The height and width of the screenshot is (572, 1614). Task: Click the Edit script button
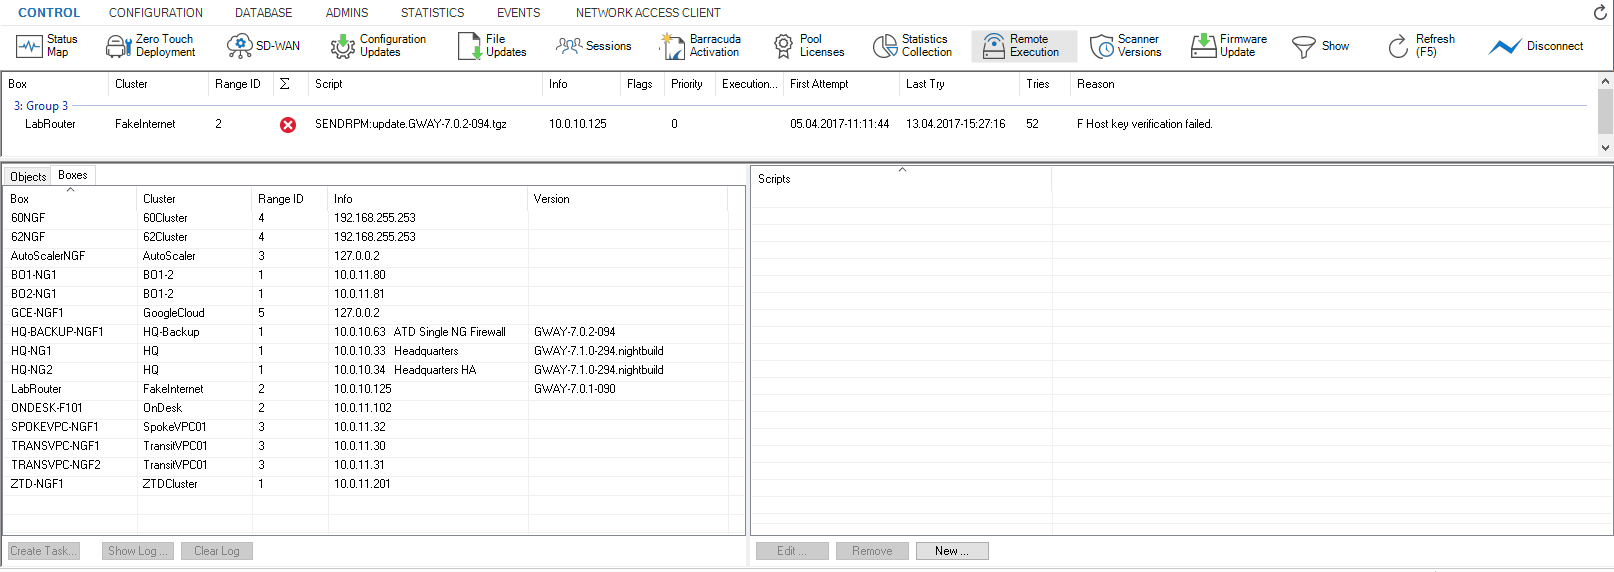pos(792,551)
